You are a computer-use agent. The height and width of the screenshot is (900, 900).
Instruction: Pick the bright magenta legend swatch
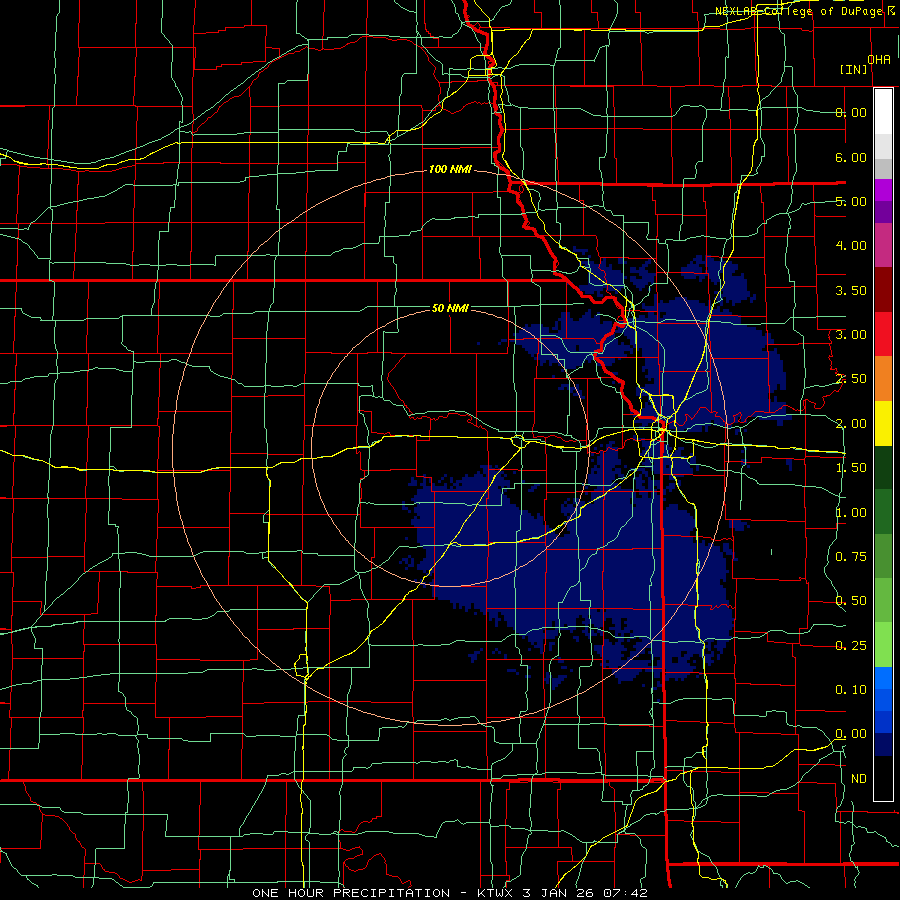pos(883,190)
